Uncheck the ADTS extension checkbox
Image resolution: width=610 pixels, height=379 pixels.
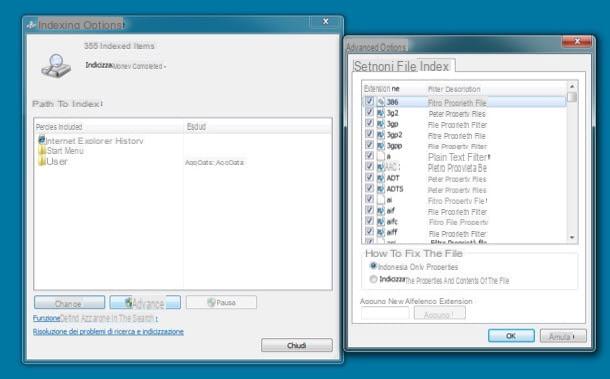click(369, 188)
